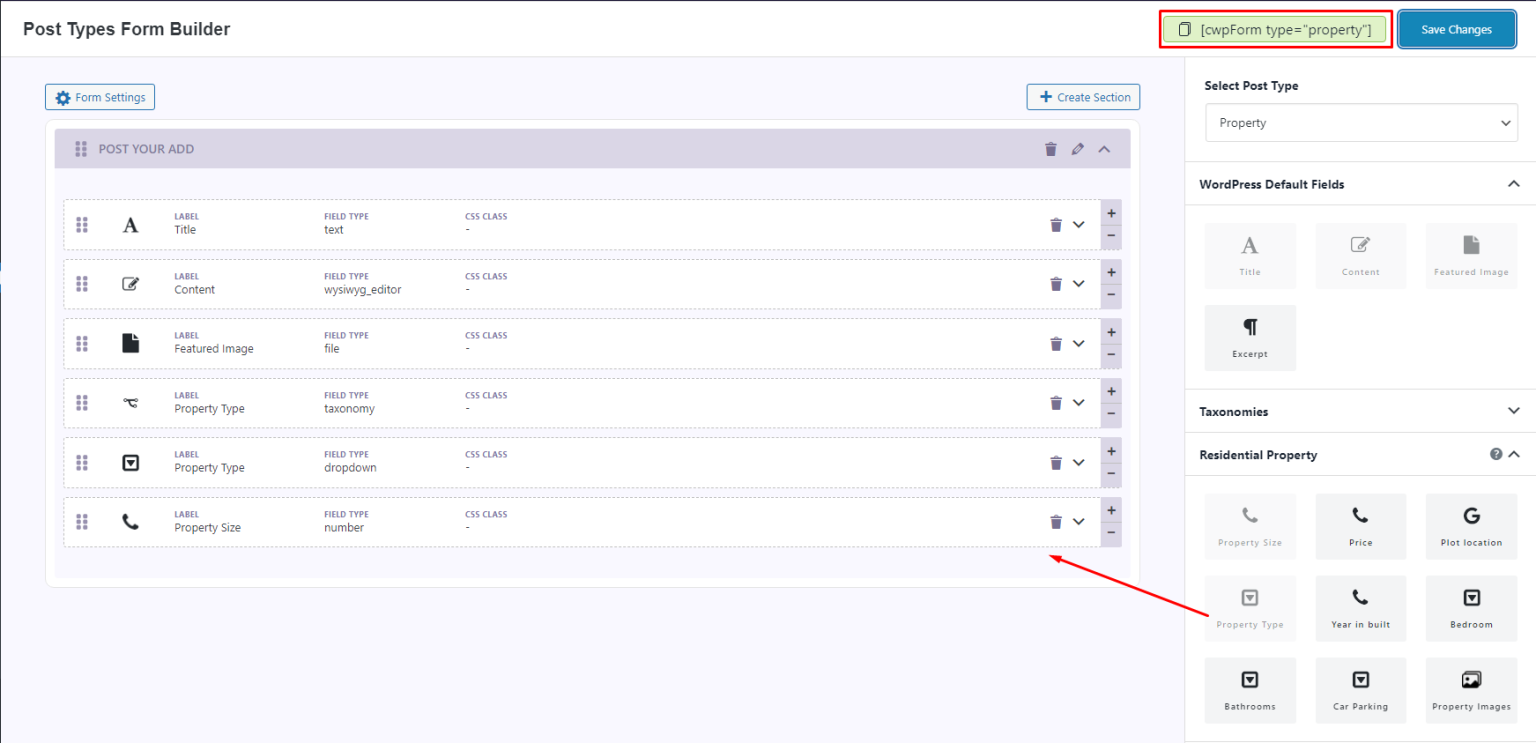Click the Property Images field icon
The image size is (1536, 743).
pos(1470,690)
